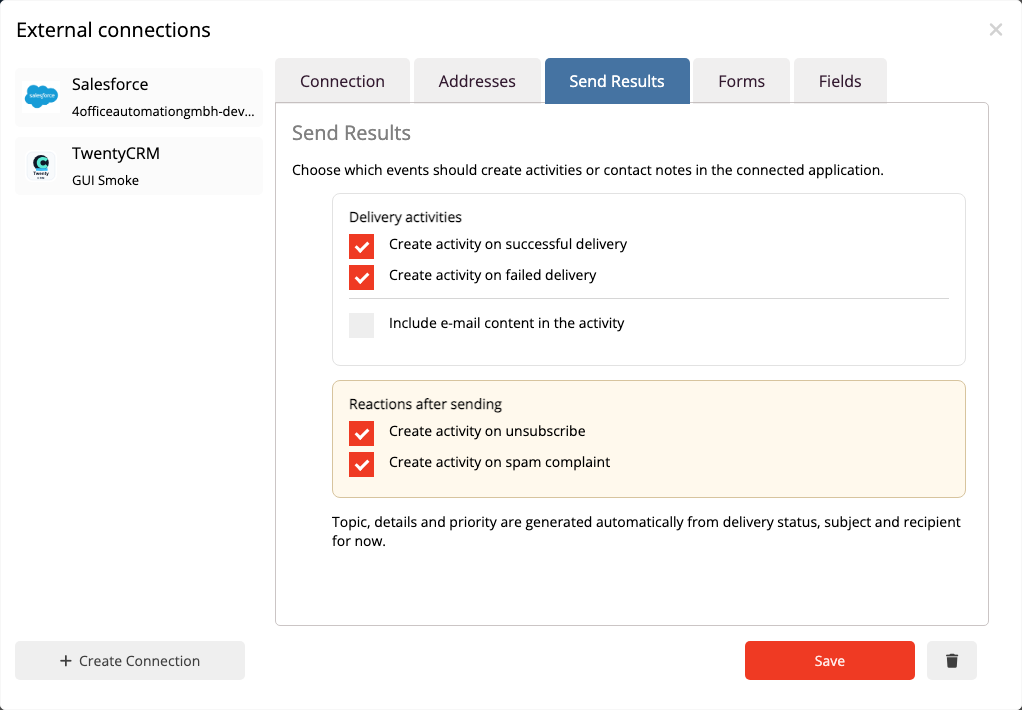The width and height of the screenshot is (1022, 710).
Task: Open the Fields tab
Action: (840, 81)
